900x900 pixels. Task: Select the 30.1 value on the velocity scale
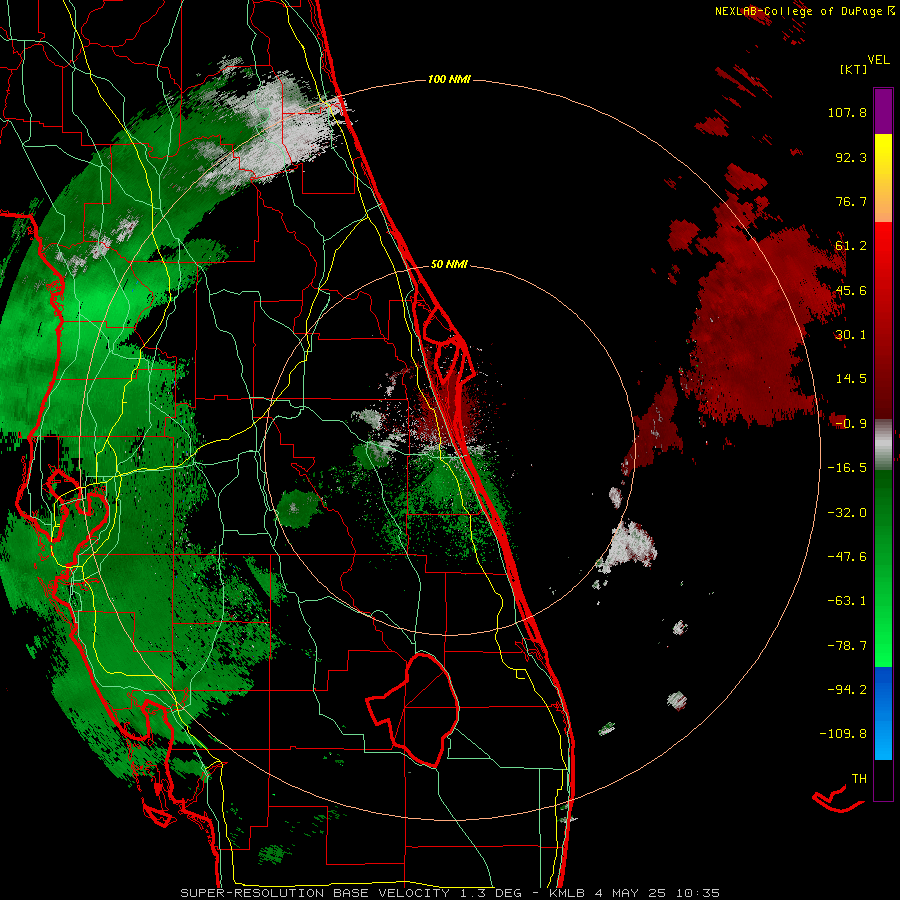[x=851, y=335]
